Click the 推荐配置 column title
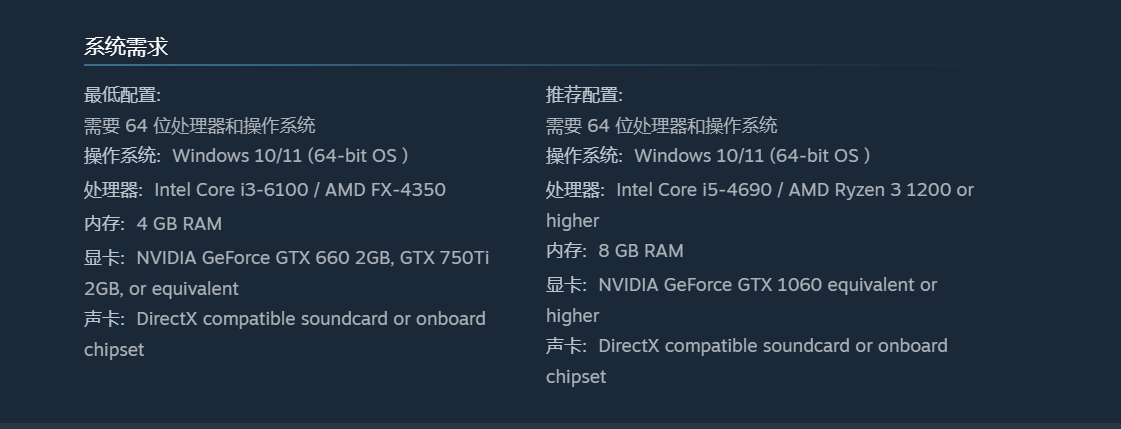The image size is (1121, 429). point(584,95)
